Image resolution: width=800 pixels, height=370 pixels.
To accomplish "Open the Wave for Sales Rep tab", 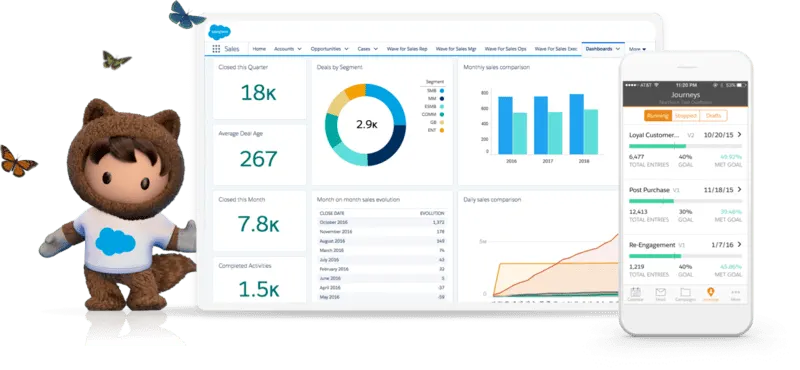I will (x=407, y=49).
